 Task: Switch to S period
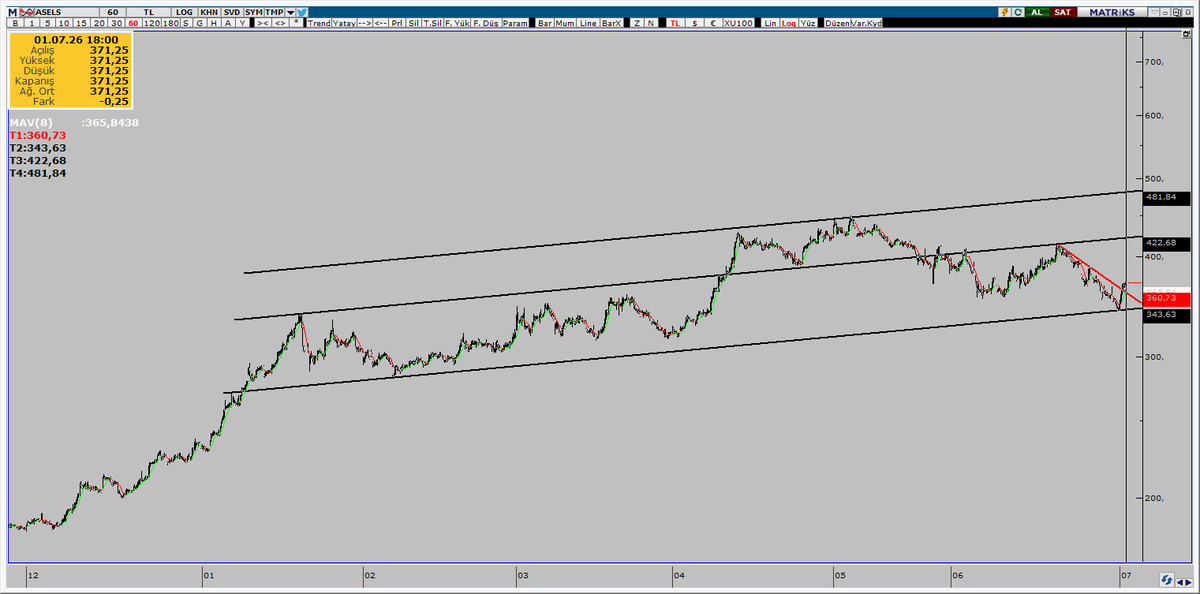point(186,23)
